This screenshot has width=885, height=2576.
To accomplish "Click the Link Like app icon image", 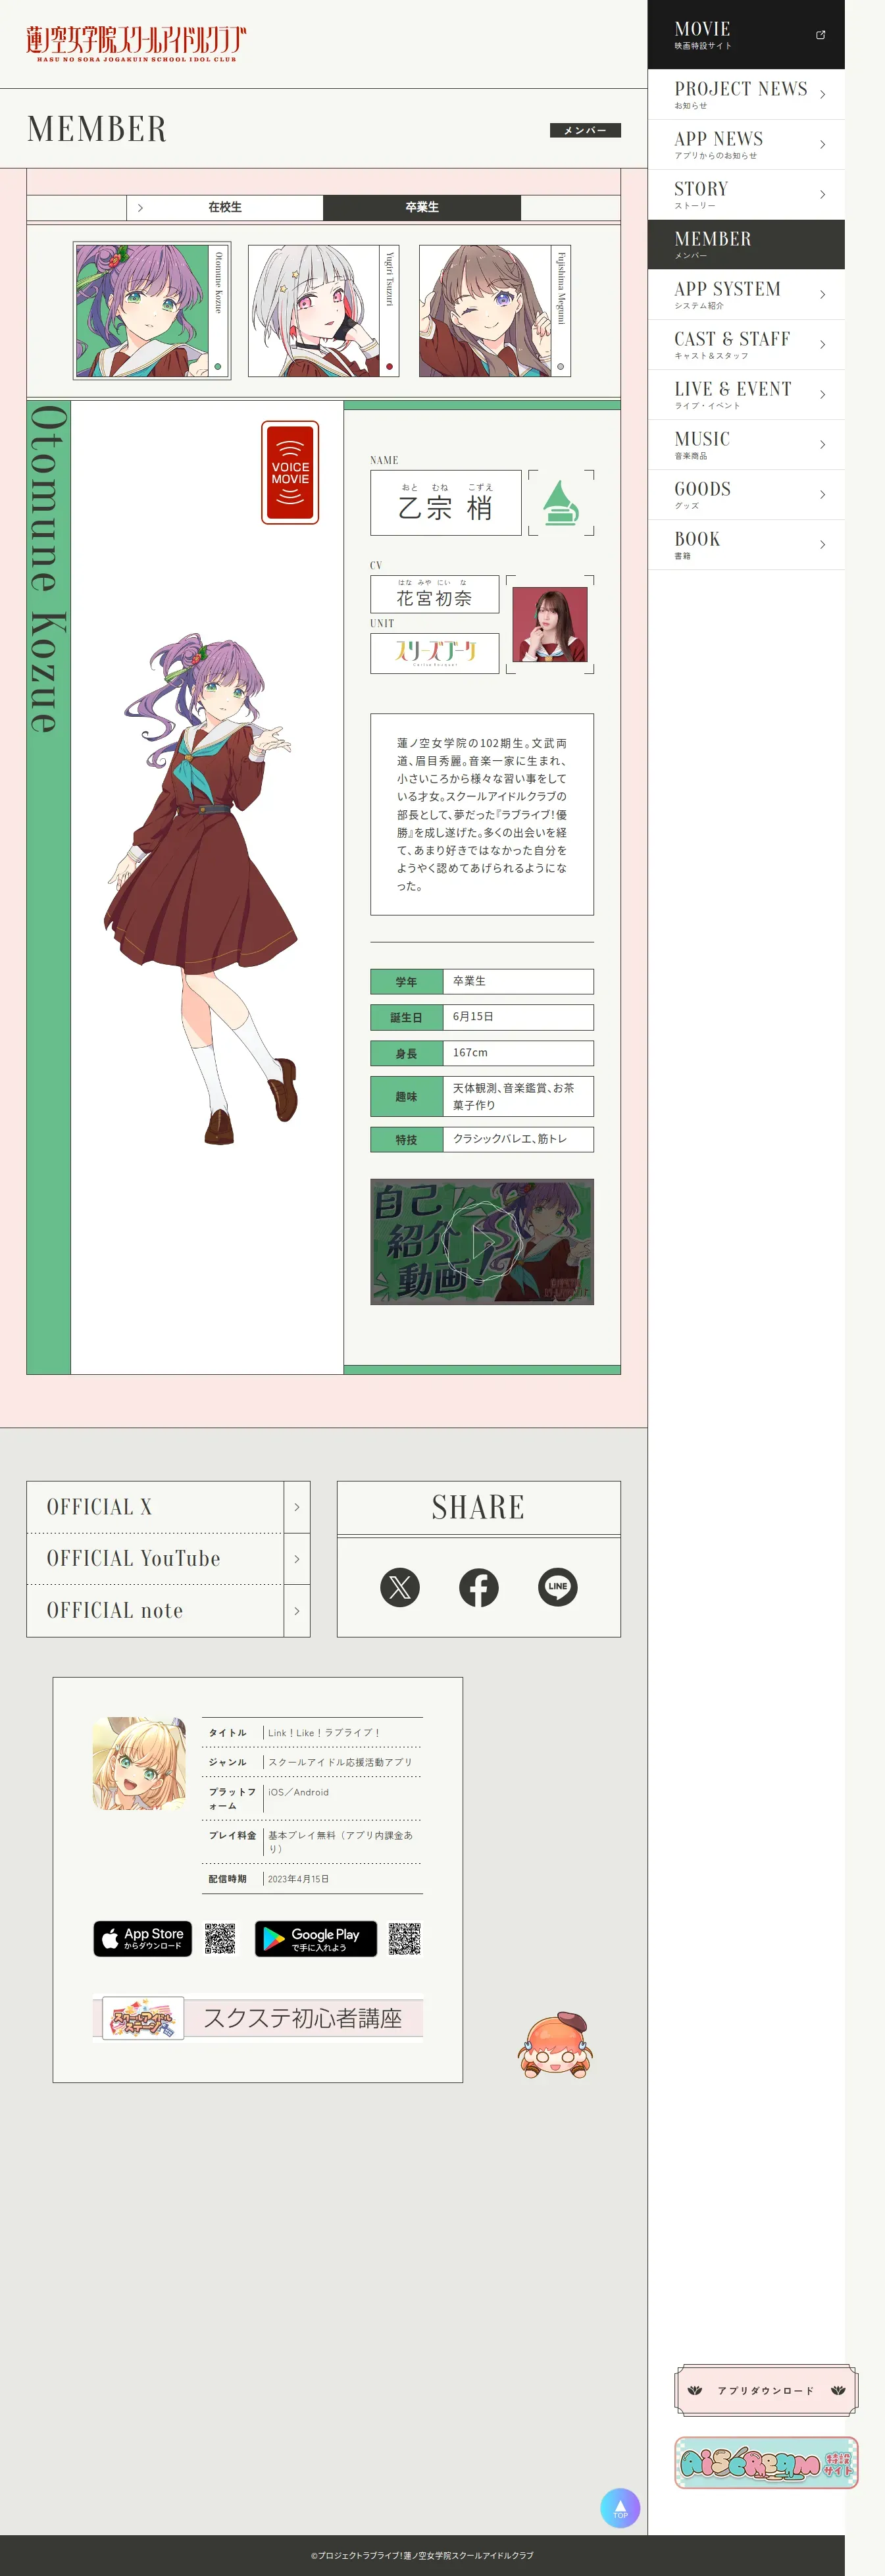I will [139, 1763].
